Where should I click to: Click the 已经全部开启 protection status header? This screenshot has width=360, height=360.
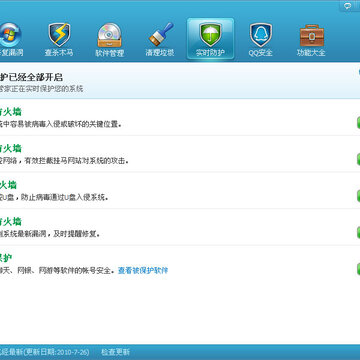[x=31, y=77]
